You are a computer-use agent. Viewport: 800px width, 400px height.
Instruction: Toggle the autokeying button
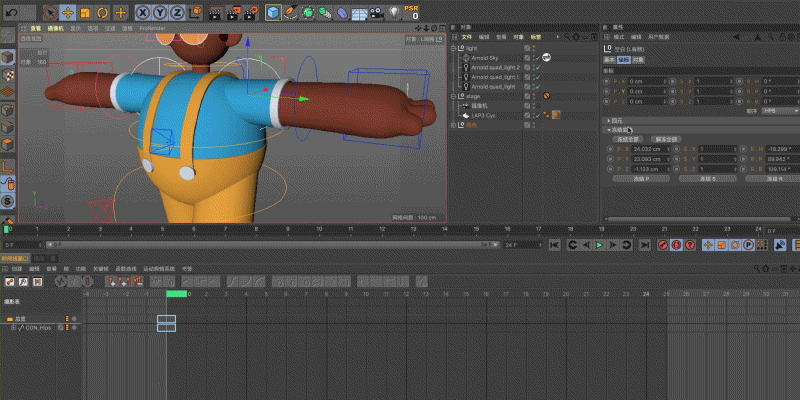pos(677,245)
